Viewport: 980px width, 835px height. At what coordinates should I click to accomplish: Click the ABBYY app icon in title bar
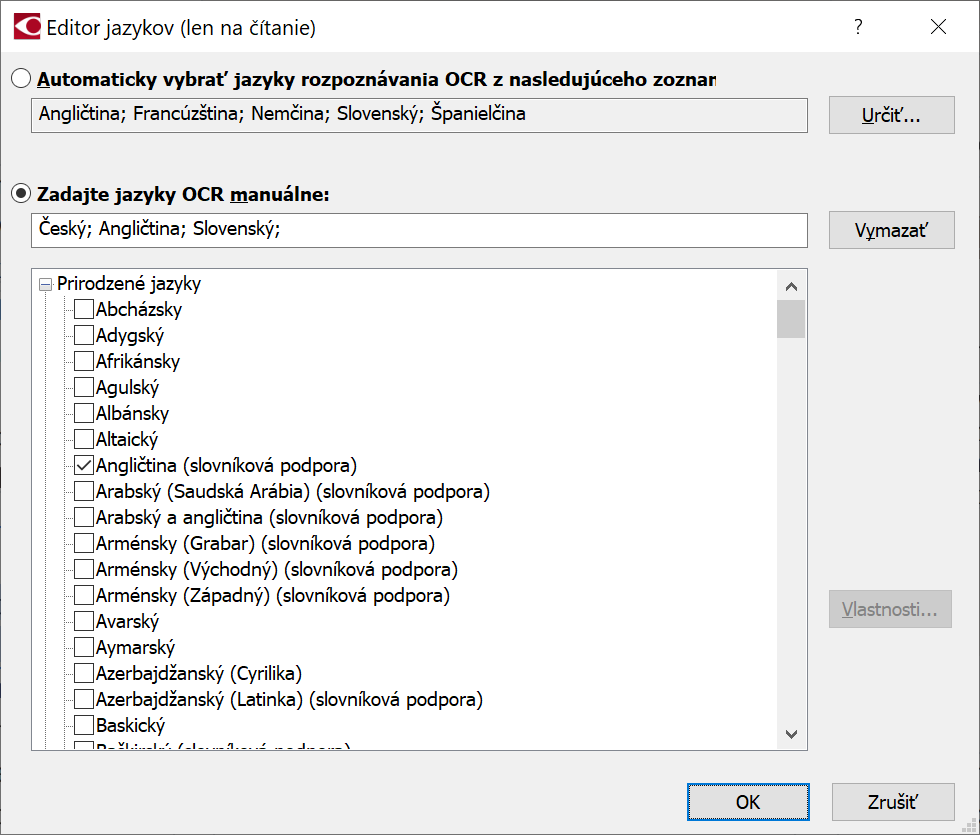(x=27, y=27)
